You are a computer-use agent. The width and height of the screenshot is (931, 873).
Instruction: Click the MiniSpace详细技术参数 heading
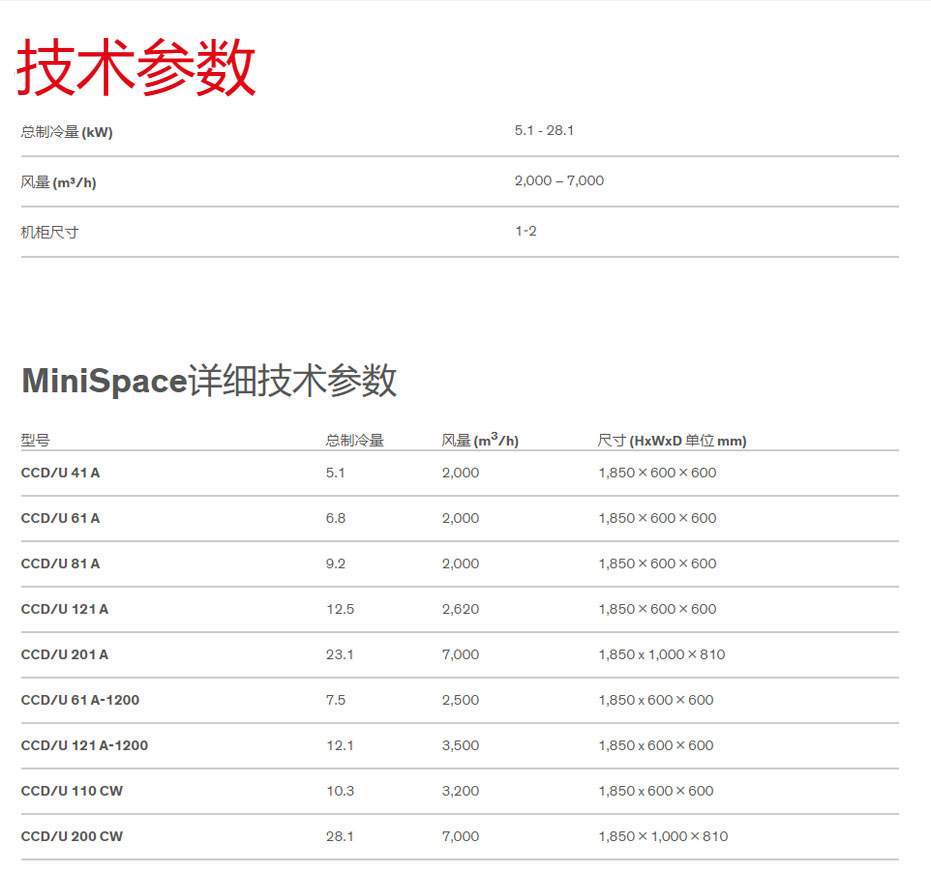[209, 380]
